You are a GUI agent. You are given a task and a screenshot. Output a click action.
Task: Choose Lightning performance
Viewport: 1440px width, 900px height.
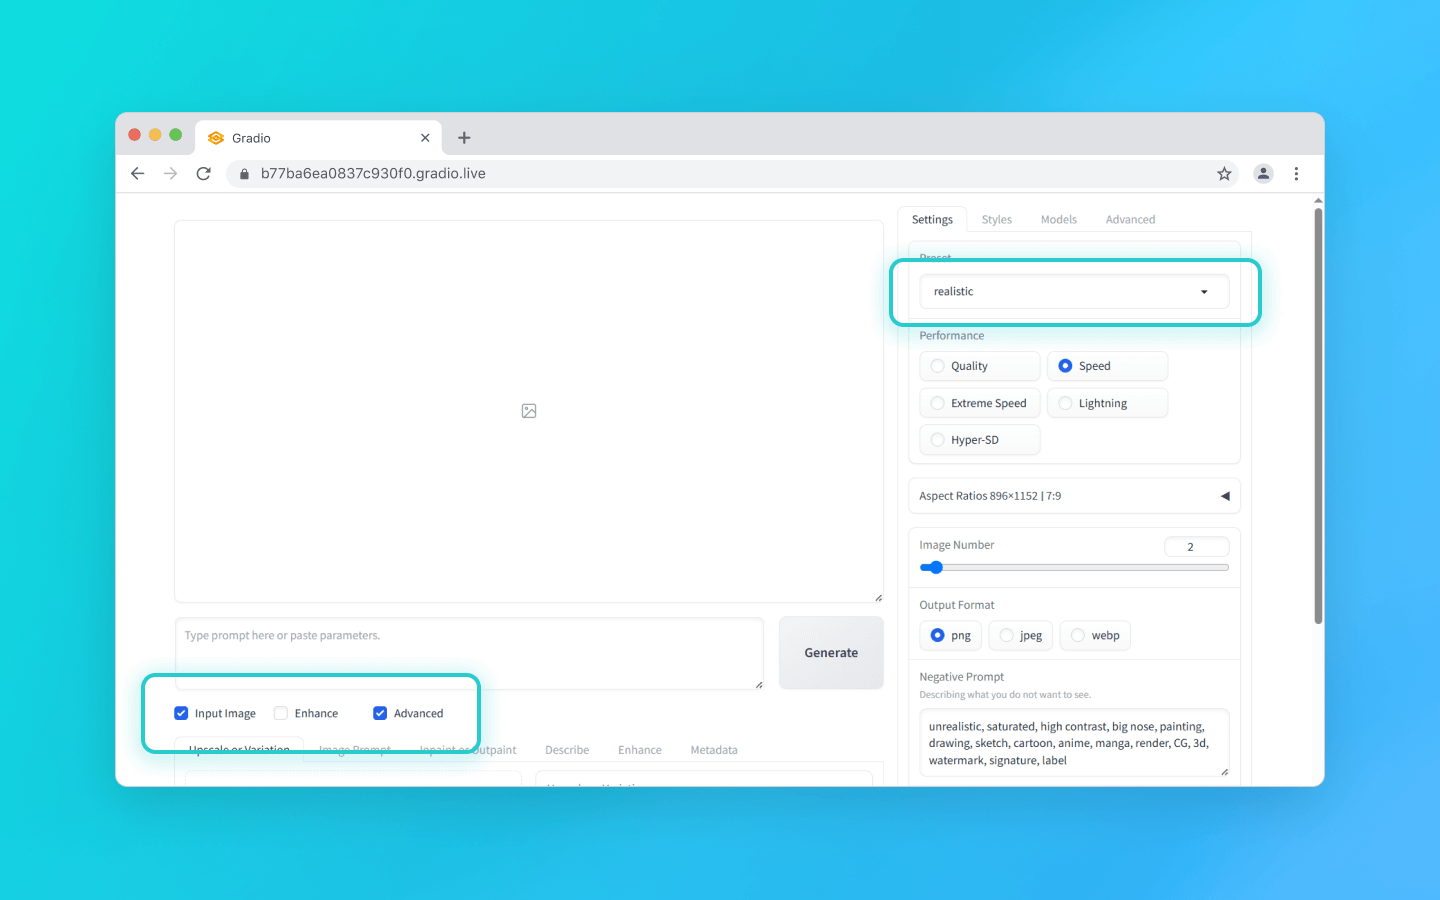pos(1107,403)
